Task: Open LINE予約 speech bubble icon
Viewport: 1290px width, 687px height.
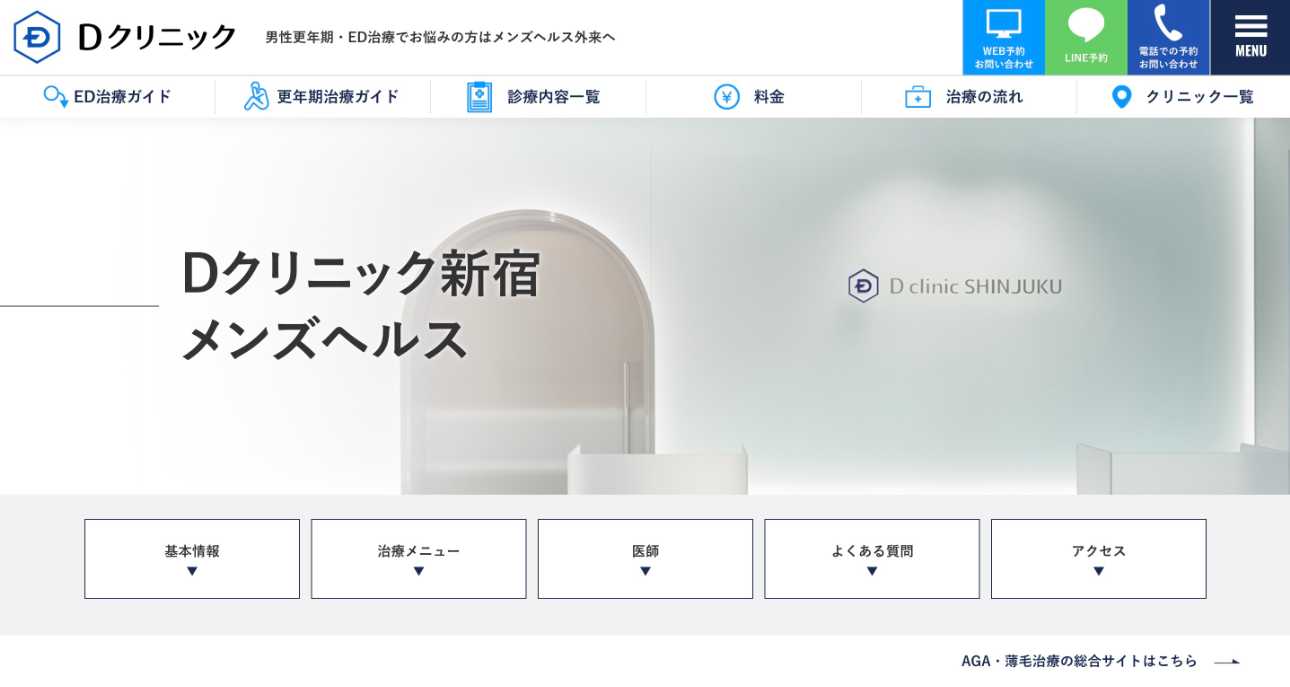Action: (x=1086, y=26)
